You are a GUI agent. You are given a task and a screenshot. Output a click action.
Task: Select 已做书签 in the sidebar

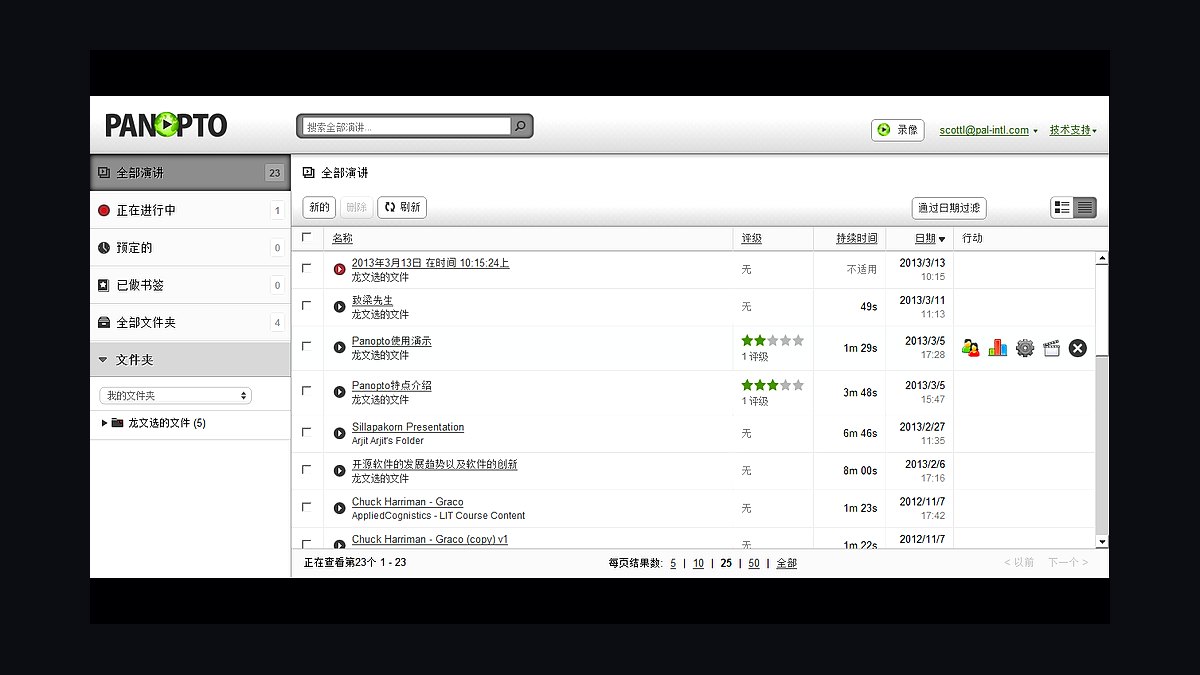[190, 285]
